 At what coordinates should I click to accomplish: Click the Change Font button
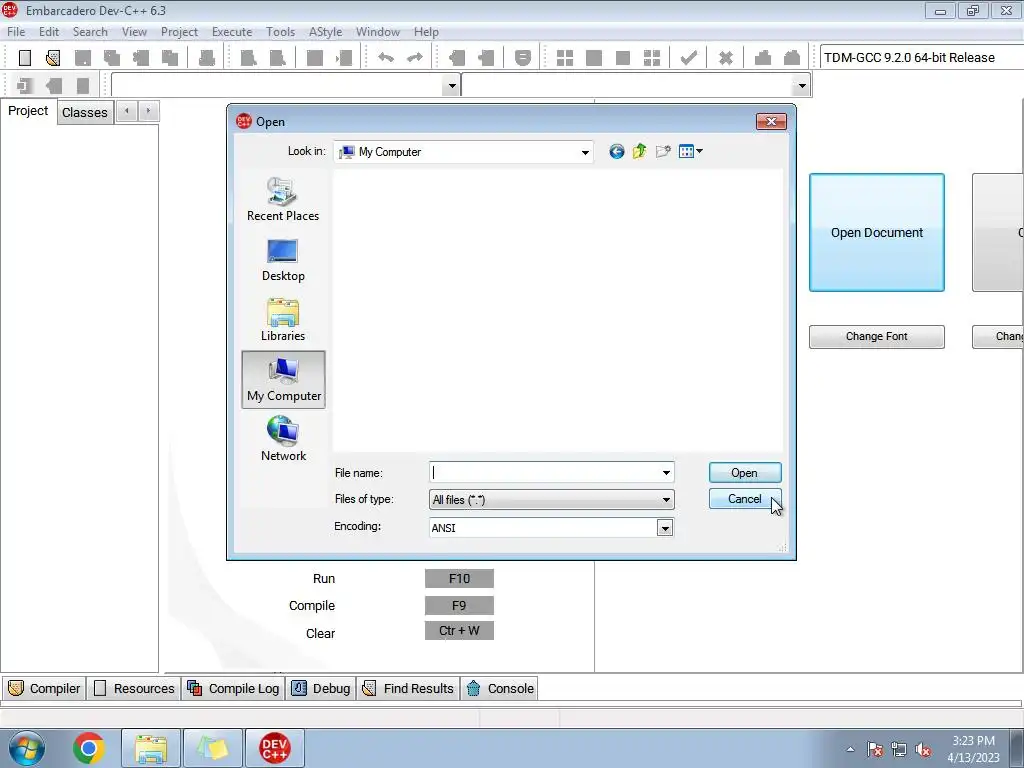click(876, 336)
